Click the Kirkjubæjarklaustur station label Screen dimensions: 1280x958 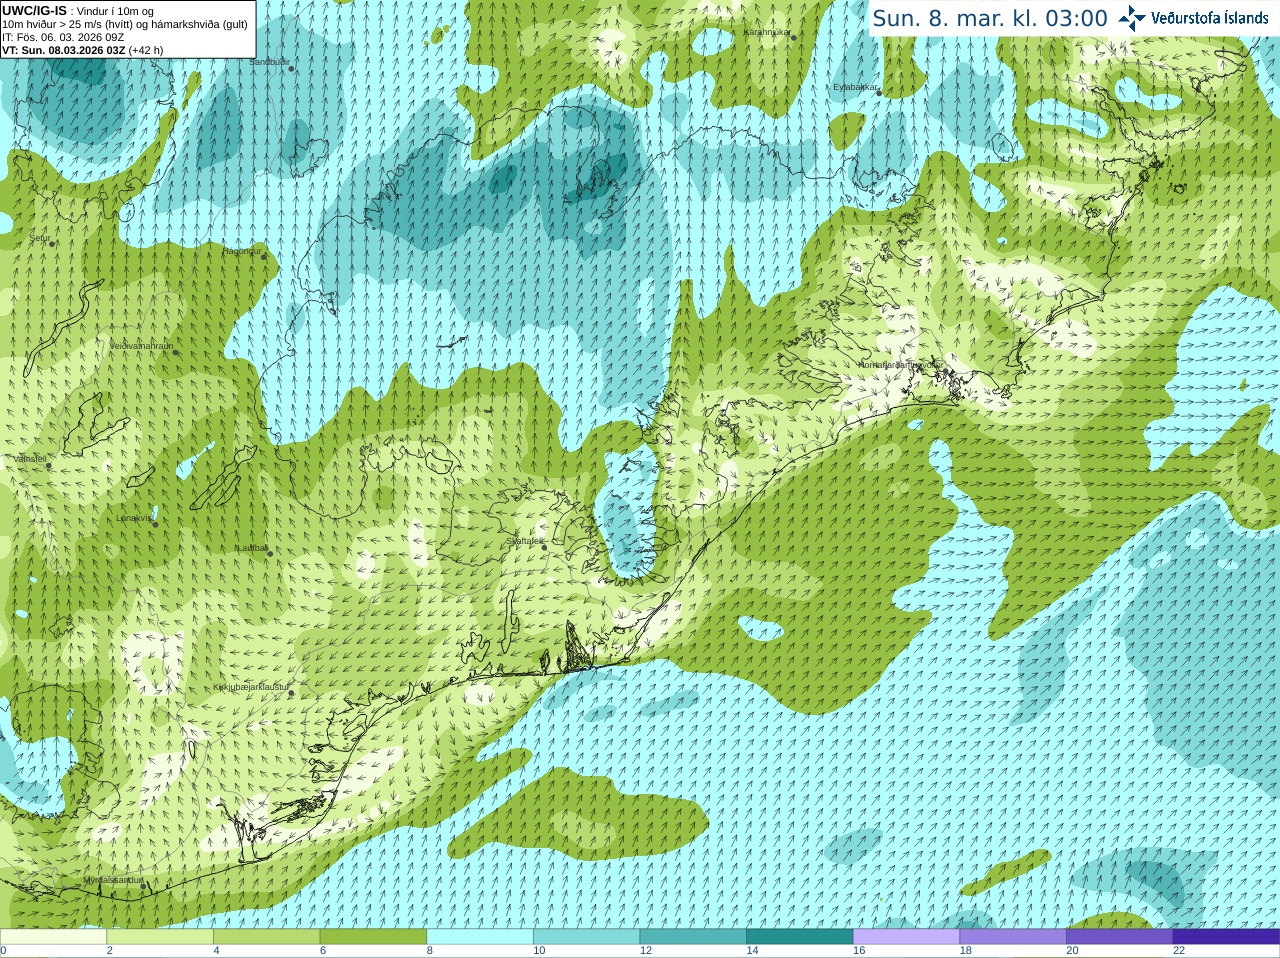tap(251, 688)
